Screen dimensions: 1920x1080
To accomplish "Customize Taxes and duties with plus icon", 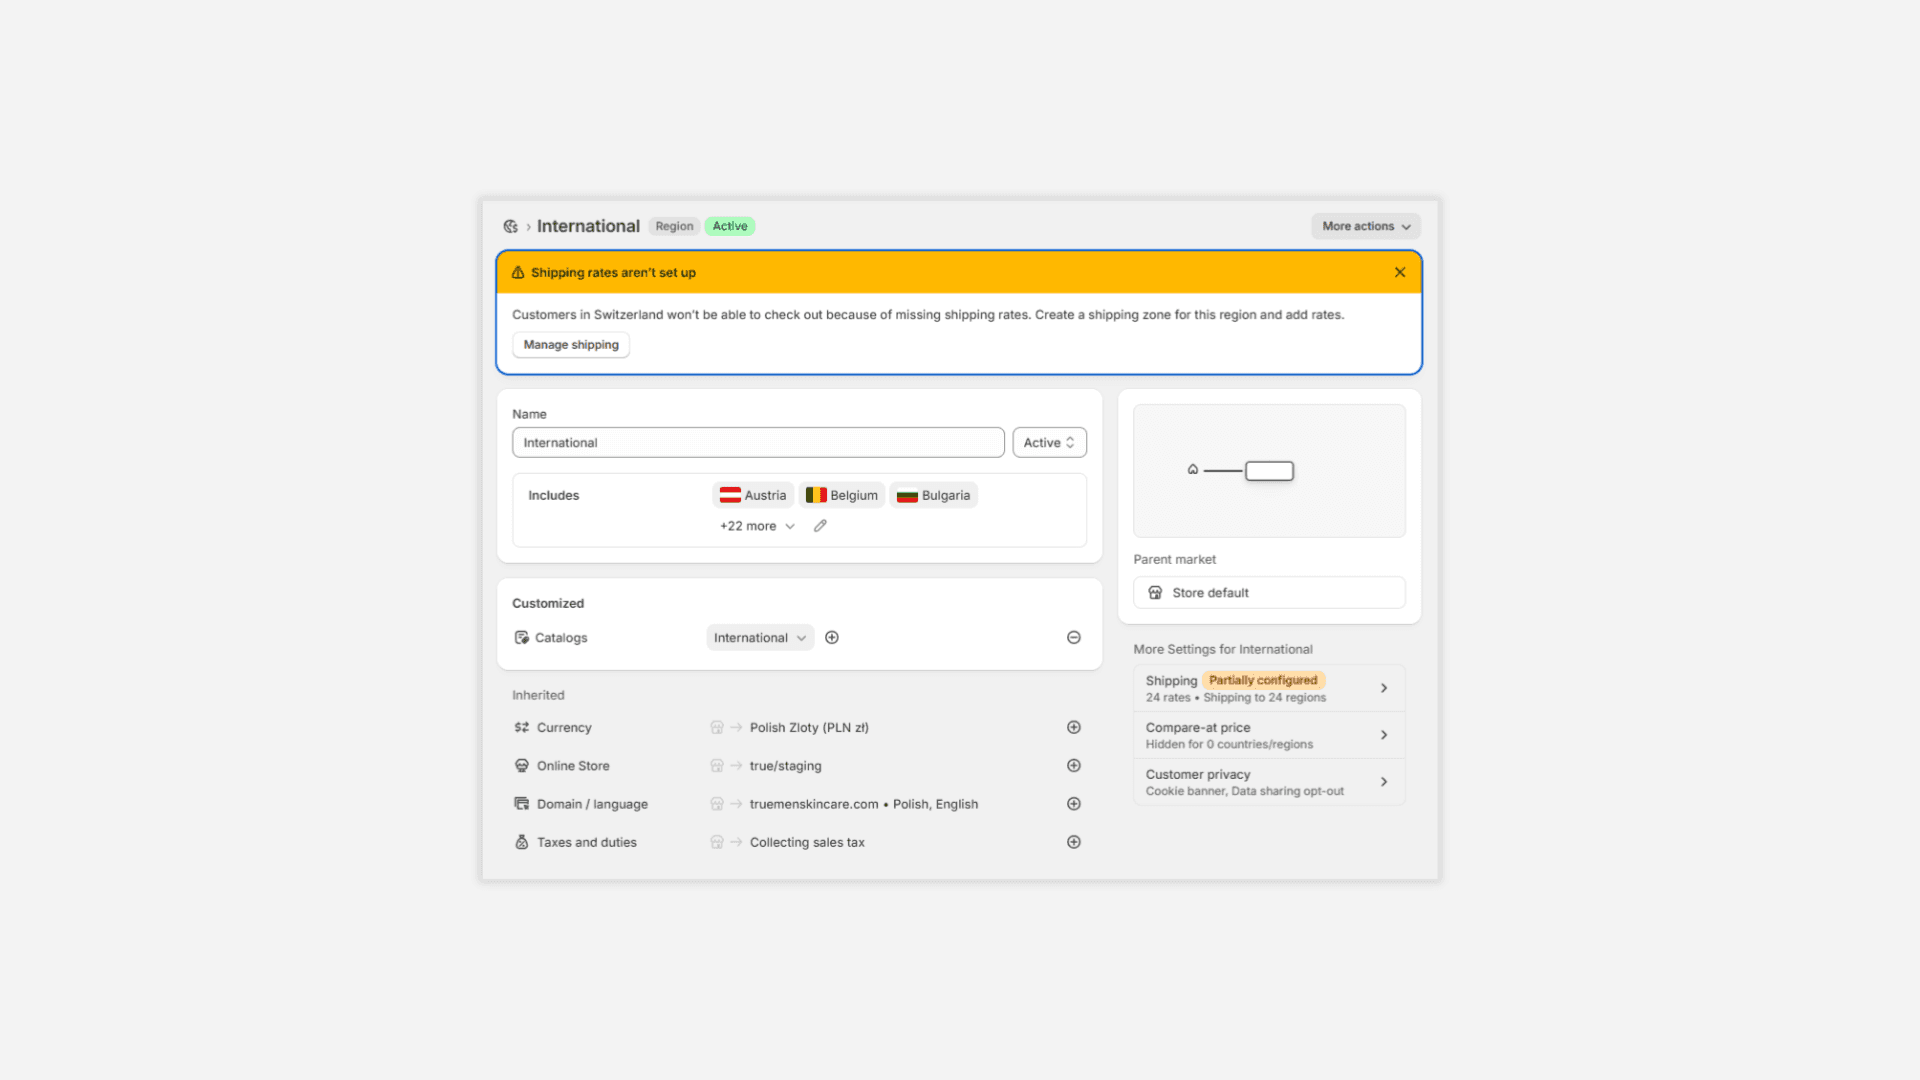I will pos(1074,842).
